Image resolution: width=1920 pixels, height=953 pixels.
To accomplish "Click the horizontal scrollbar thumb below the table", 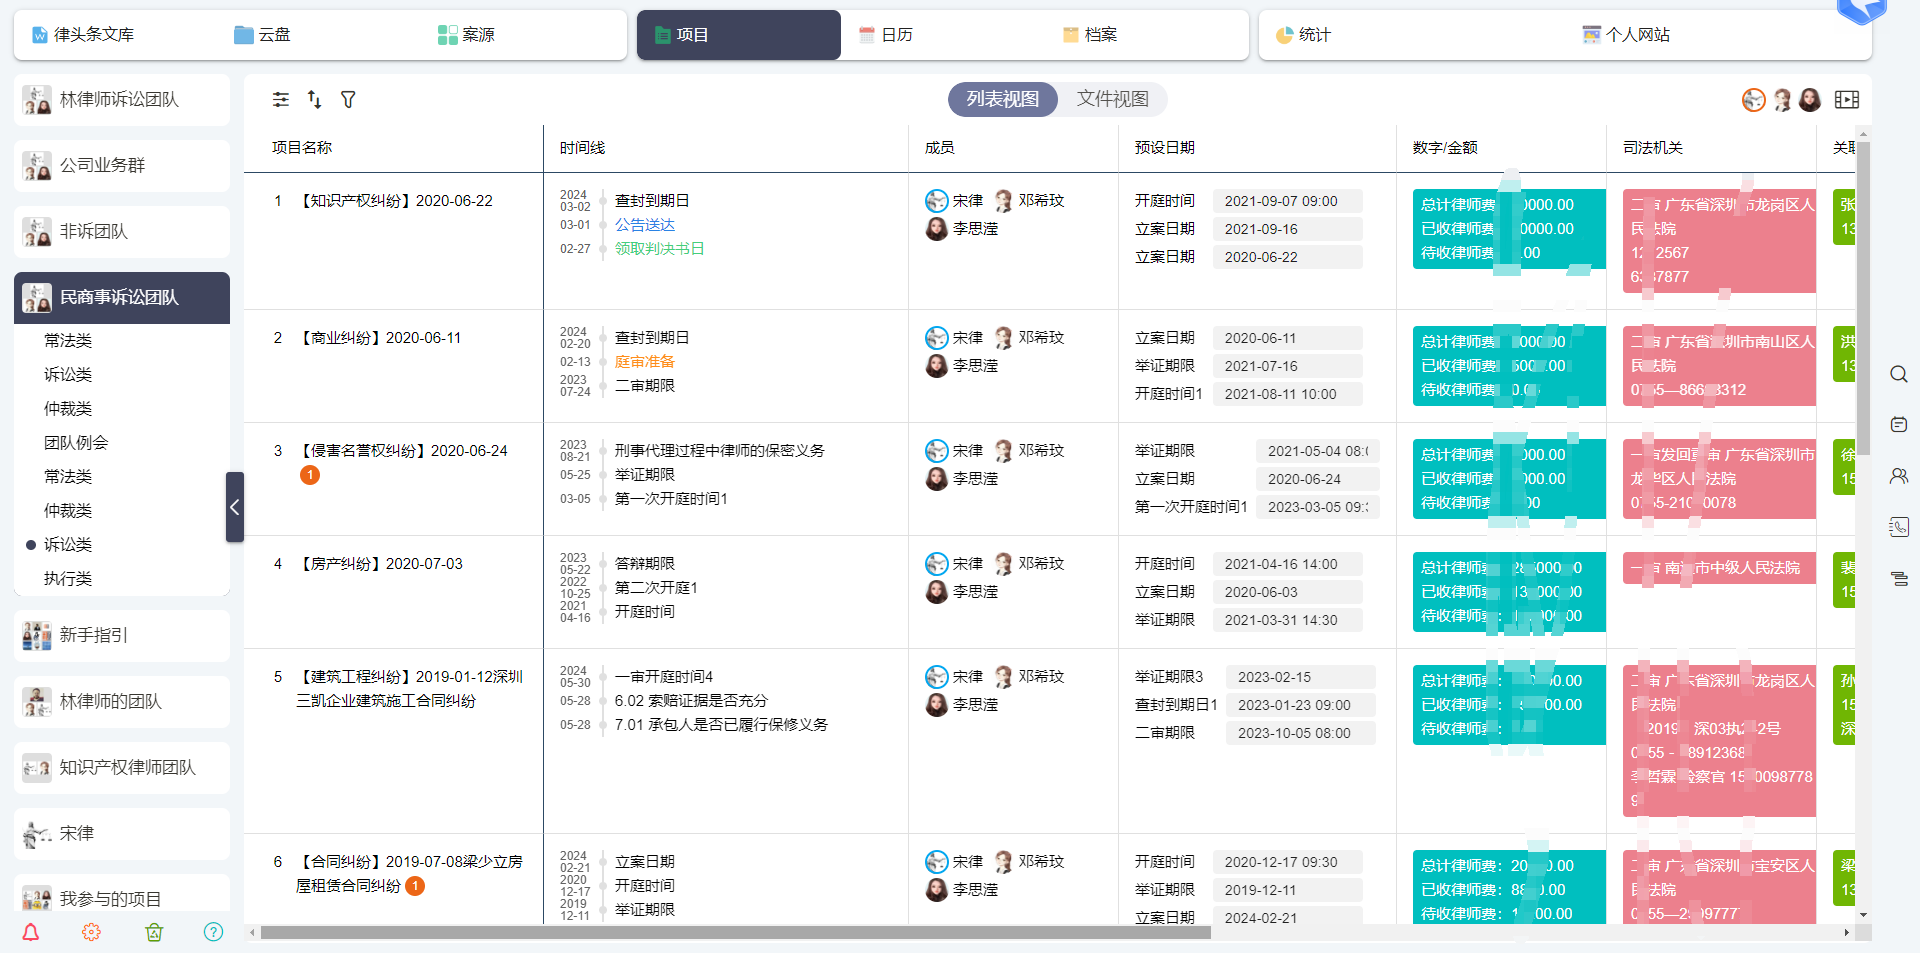I will tap(735, 932).
